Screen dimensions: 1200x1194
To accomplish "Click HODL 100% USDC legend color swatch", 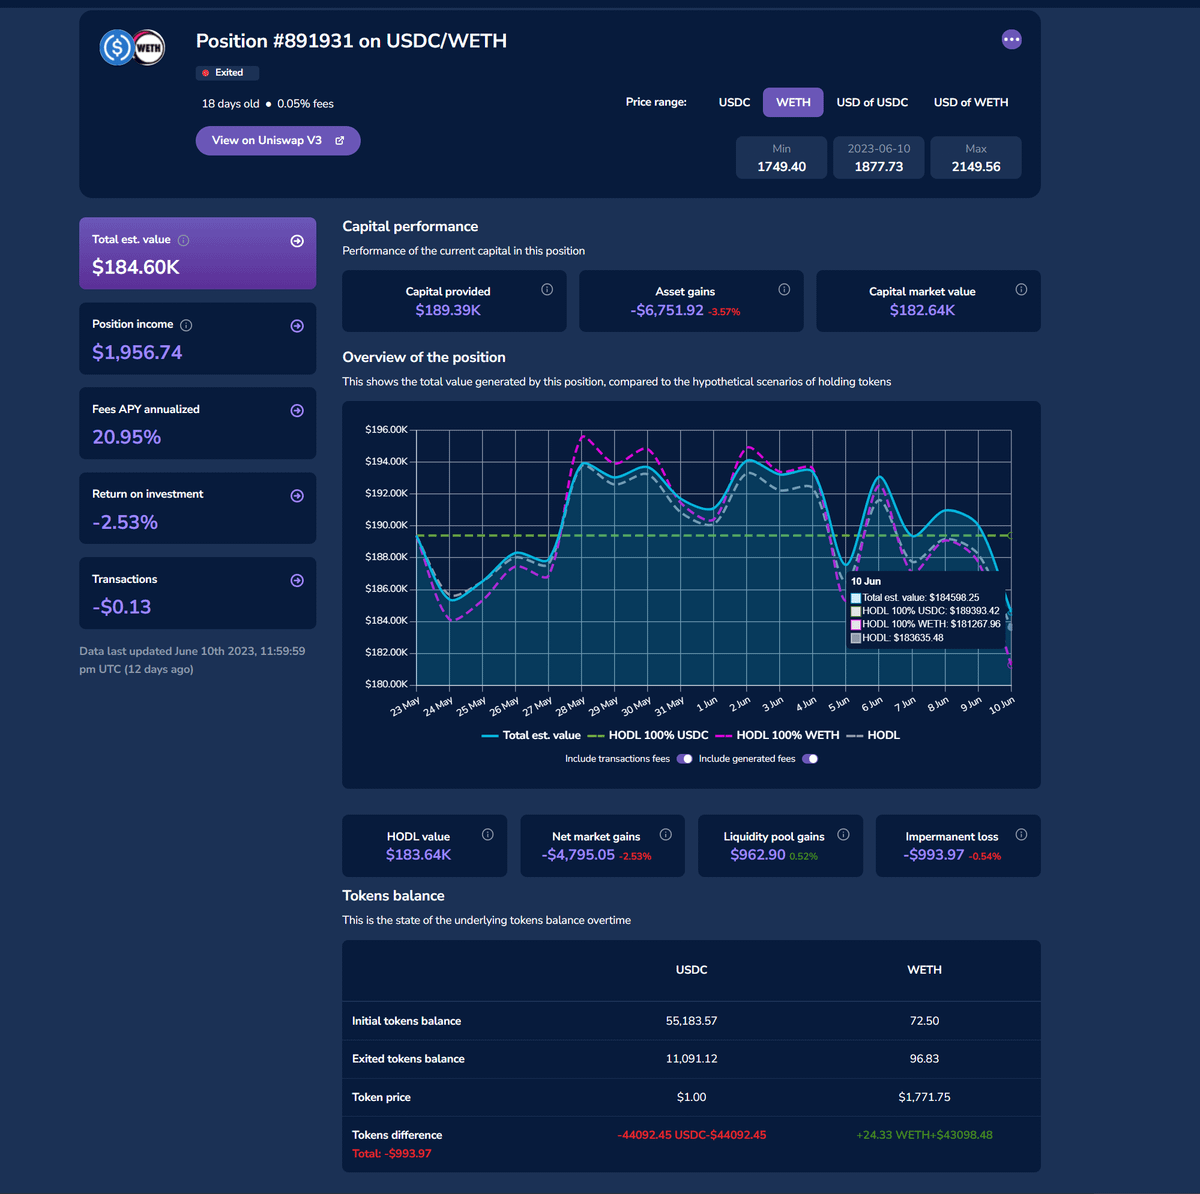I will [596, 736].
